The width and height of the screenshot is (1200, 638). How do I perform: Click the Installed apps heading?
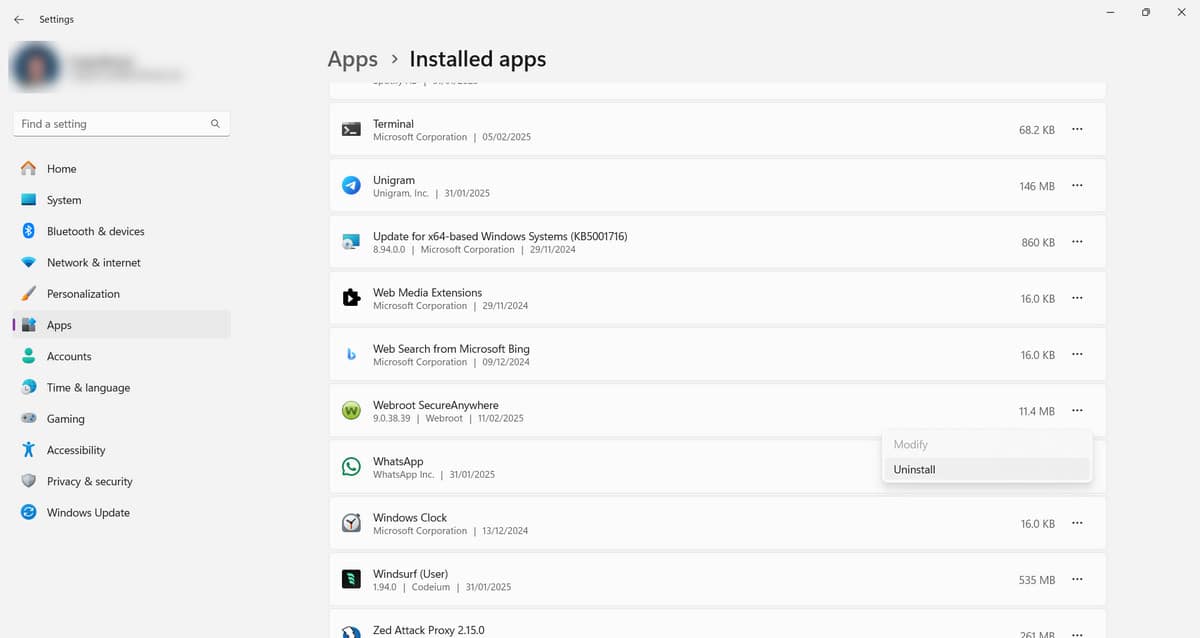(478, 60)
